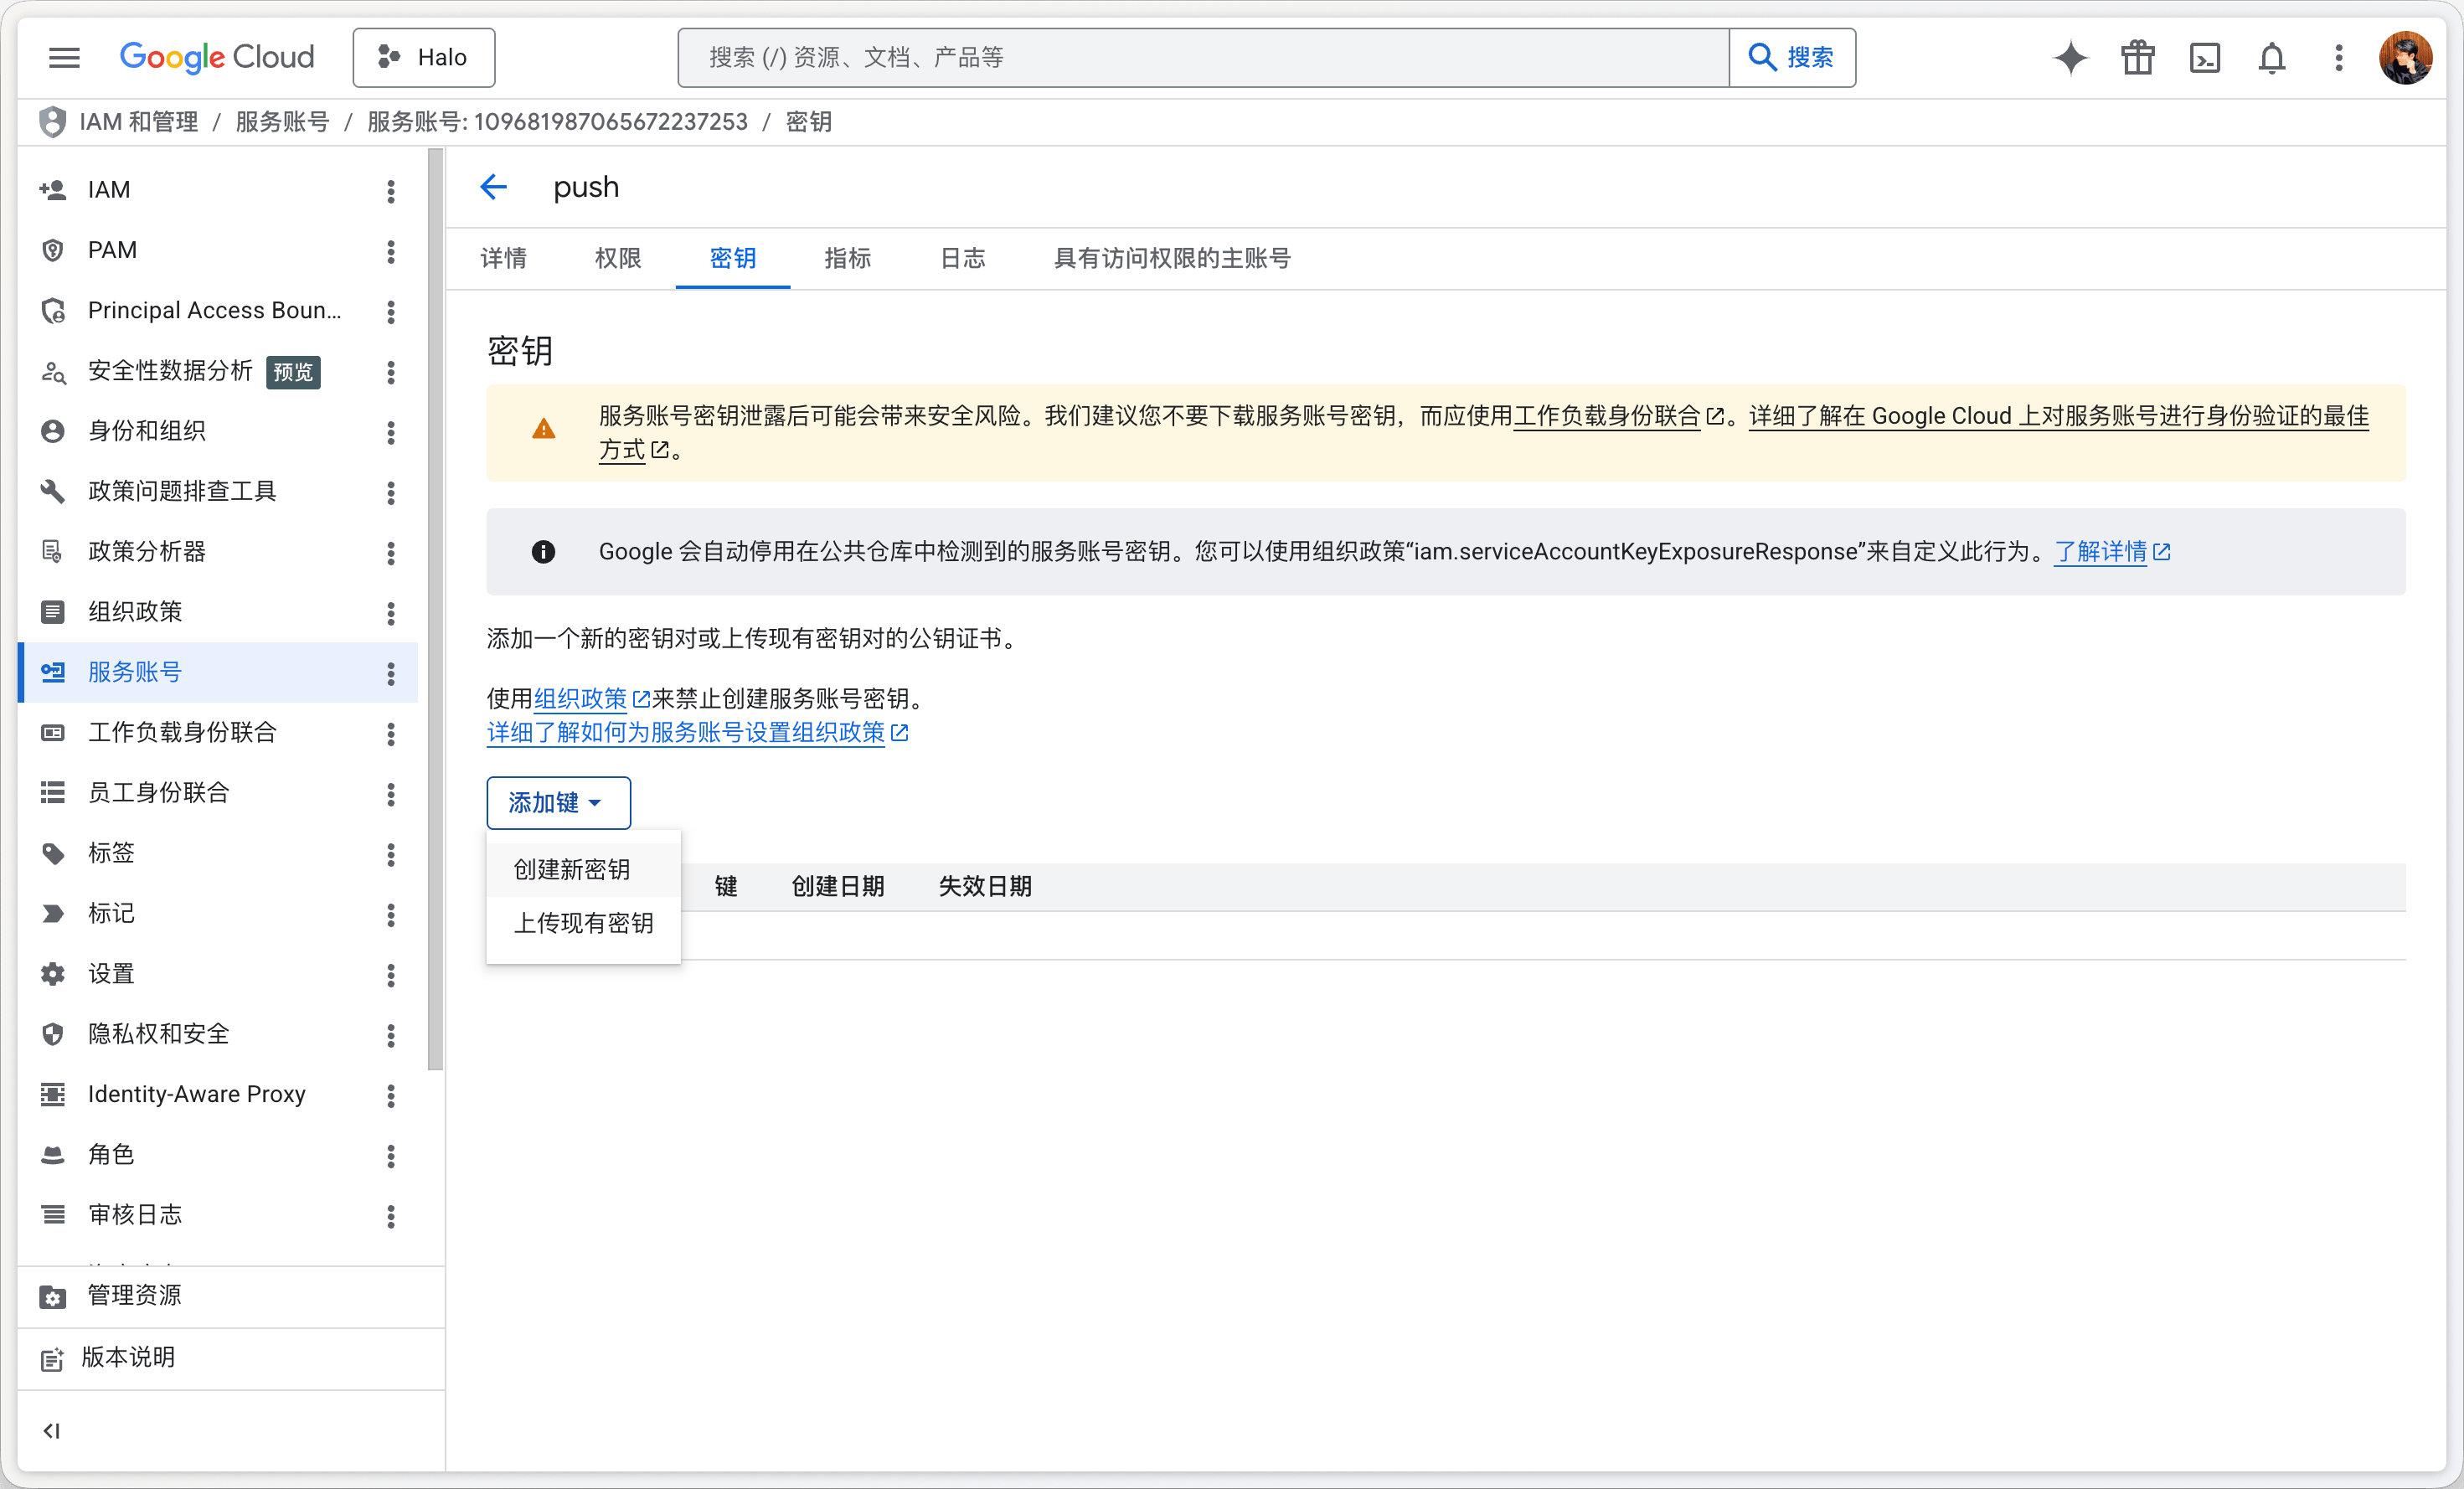Open more options for 角色 sidebar item
The width and height of the screenshot is (2464, 1489).
[x=391, y=1156]
